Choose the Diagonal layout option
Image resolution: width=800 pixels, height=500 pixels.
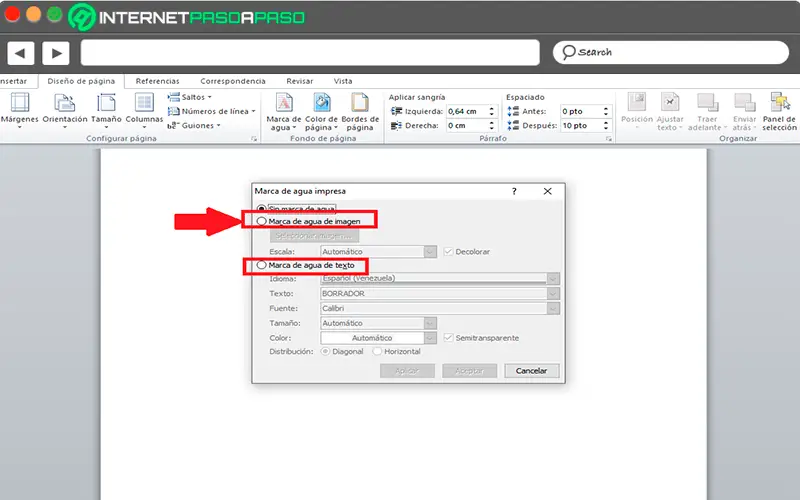[326, 352]
